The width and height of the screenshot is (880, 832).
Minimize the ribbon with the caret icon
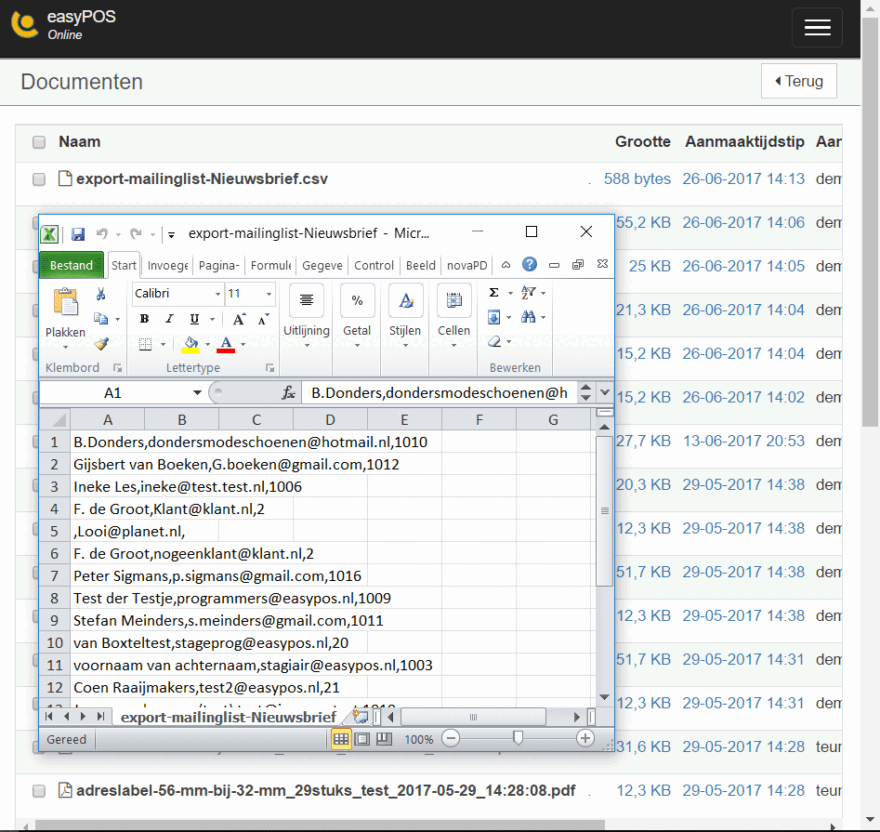tap(506, 265)
